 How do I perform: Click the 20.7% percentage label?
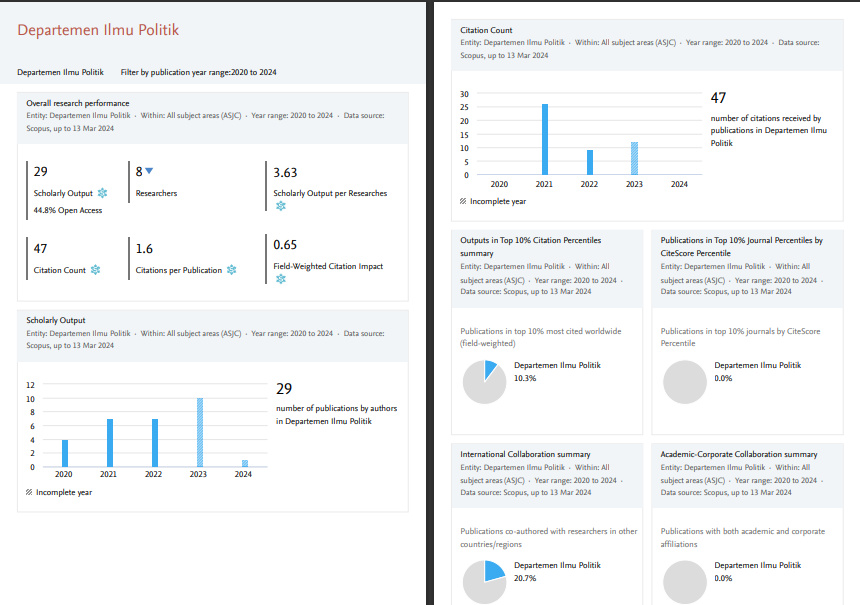tap(525, 578)
